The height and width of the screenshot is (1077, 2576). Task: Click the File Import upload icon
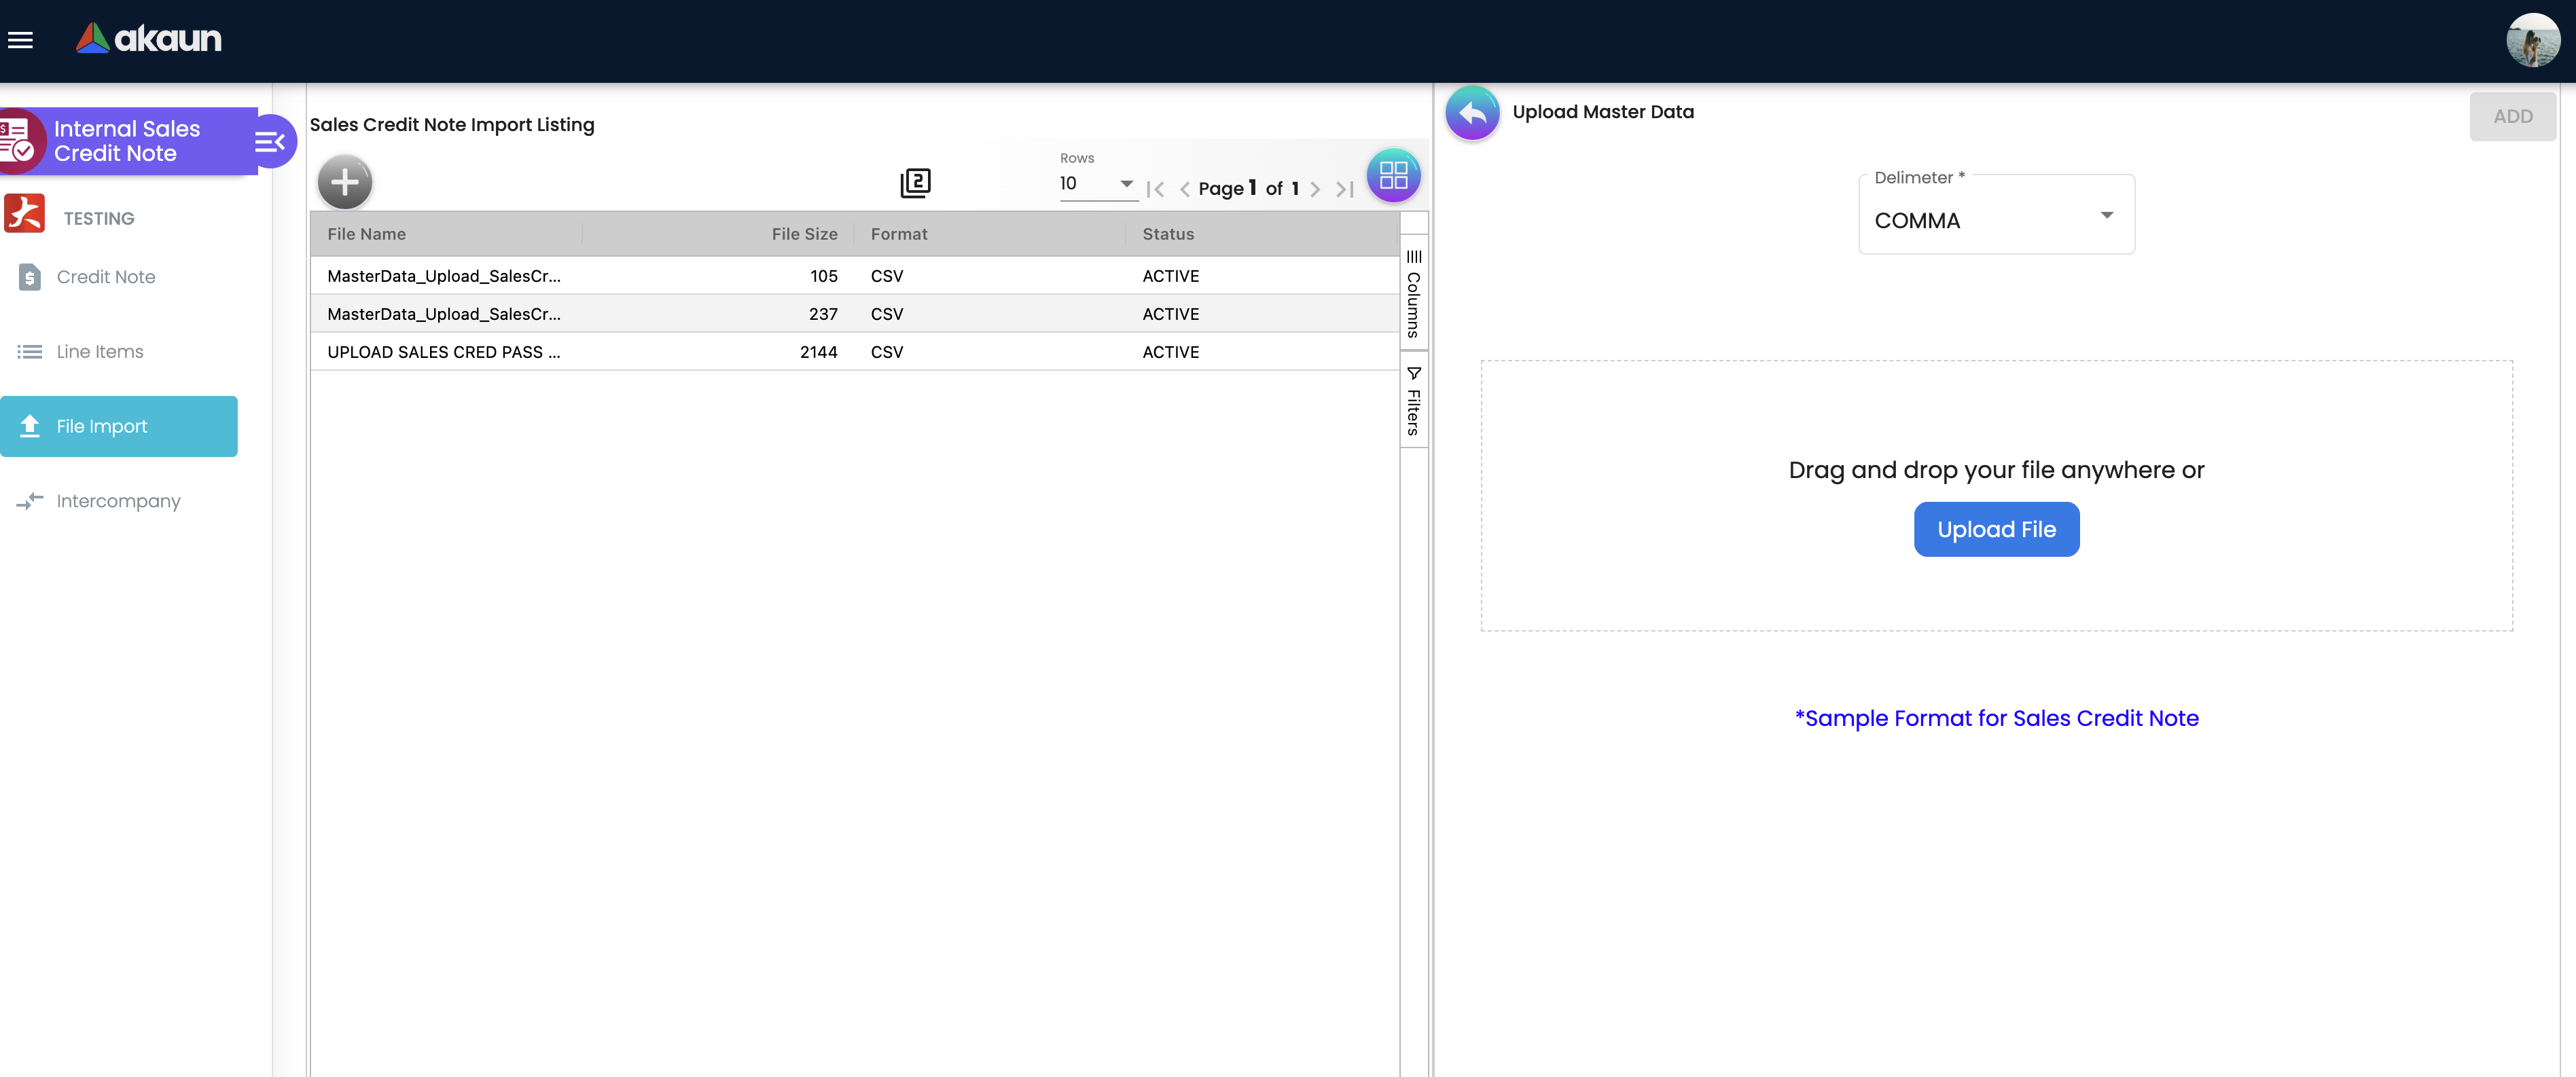pyautogui.click(x=30, y=426)
